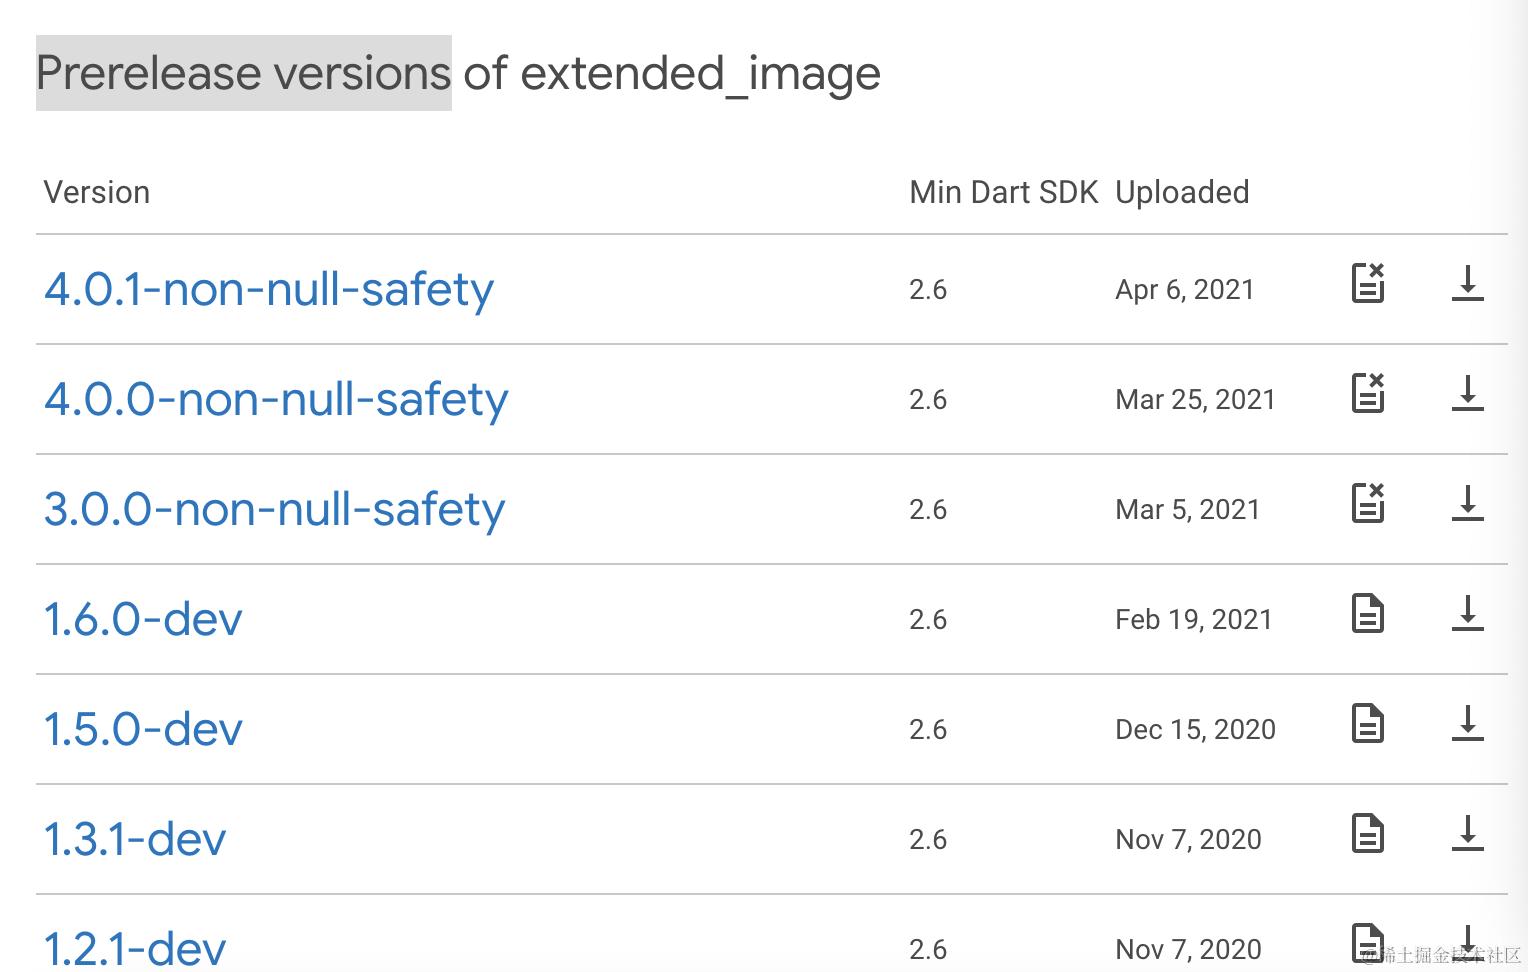Image resolution: width=1528 pixels, height=972 pixels.
Task: Download the 1.6.0-dev archive
Action: (1467, 613)
